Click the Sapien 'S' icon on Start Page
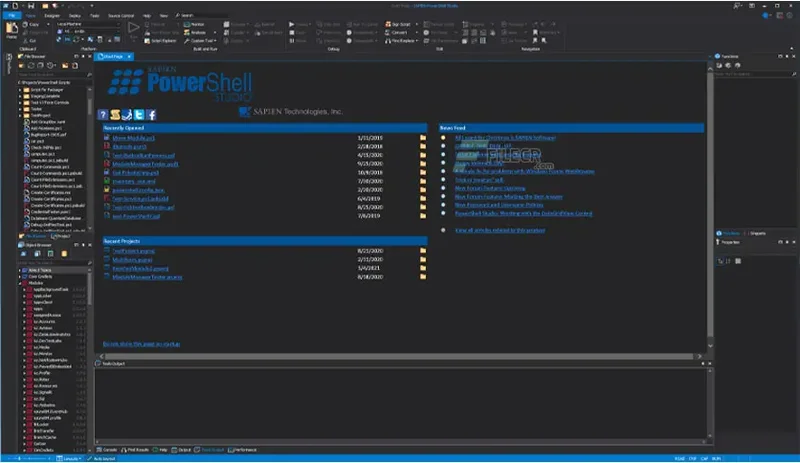This screenshot has width=800, height=463. [x=115, y=114]
